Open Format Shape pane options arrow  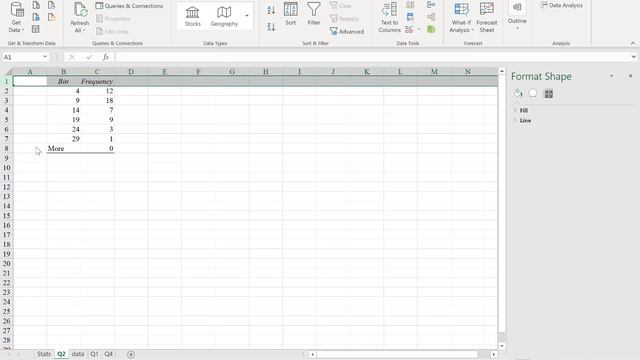(611, 76)
